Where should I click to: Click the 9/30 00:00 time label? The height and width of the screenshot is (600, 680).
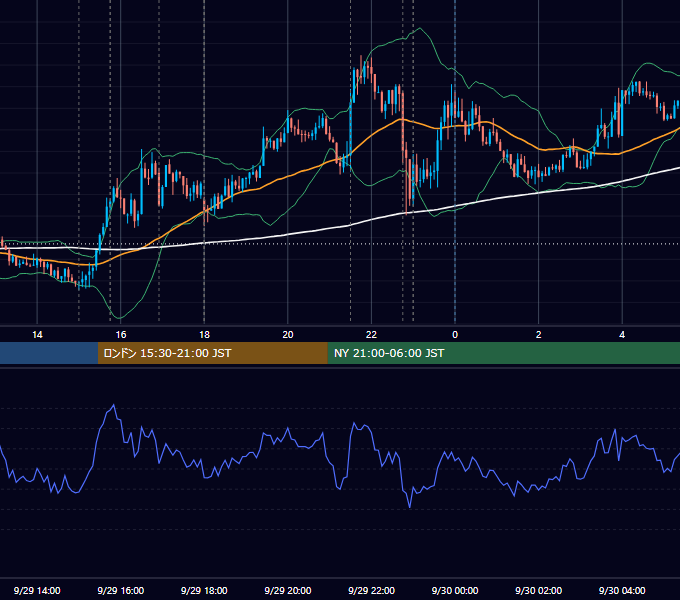tap(455, 590)
